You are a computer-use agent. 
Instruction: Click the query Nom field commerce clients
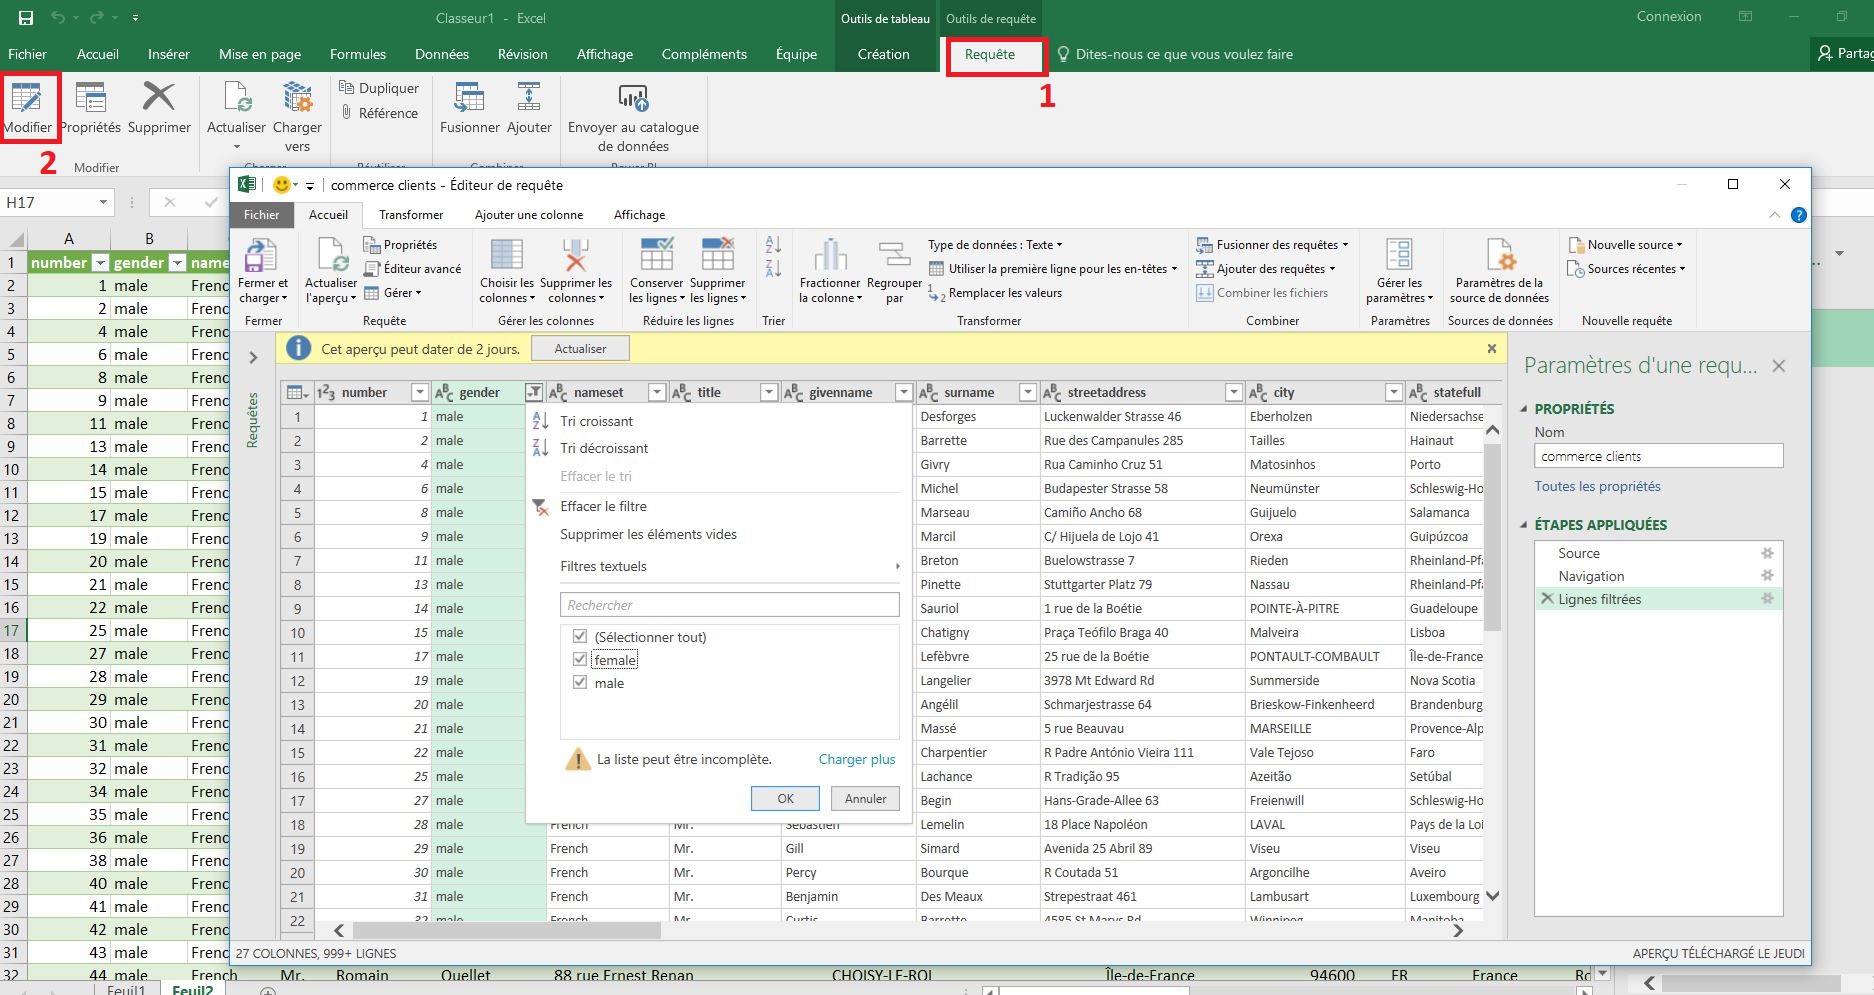point(1658,456)
